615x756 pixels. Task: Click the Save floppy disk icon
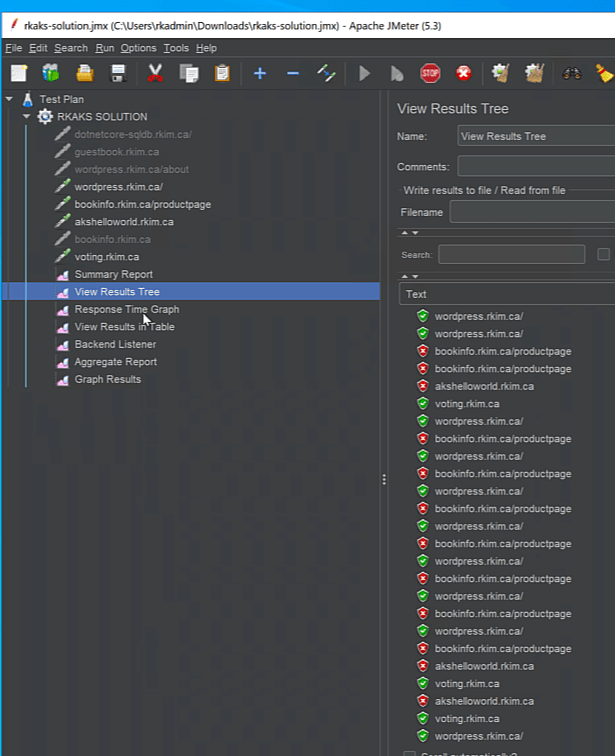coord(118,73)
